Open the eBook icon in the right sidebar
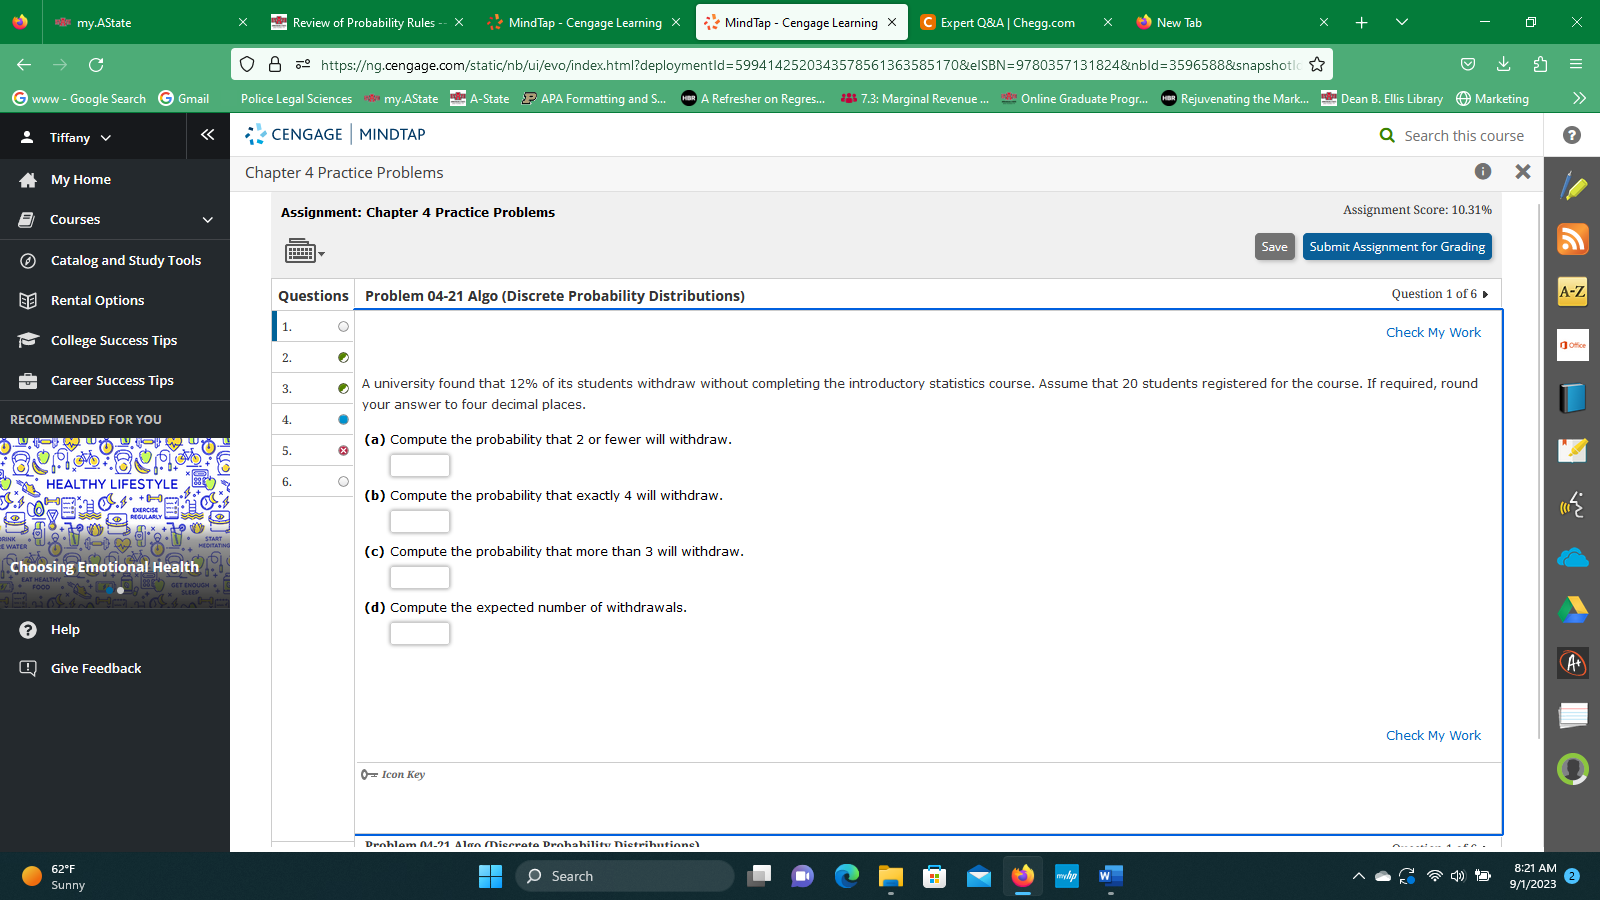 coord(1572,397)
